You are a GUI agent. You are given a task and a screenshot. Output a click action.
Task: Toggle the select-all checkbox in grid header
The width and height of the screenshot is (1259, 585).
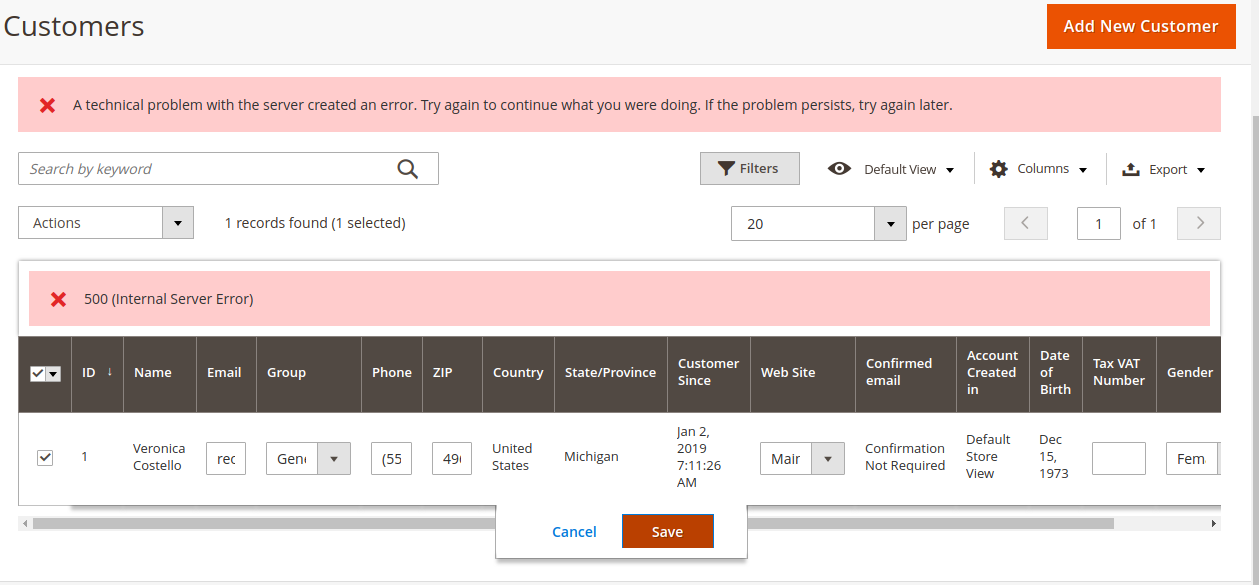click(38, 372)
